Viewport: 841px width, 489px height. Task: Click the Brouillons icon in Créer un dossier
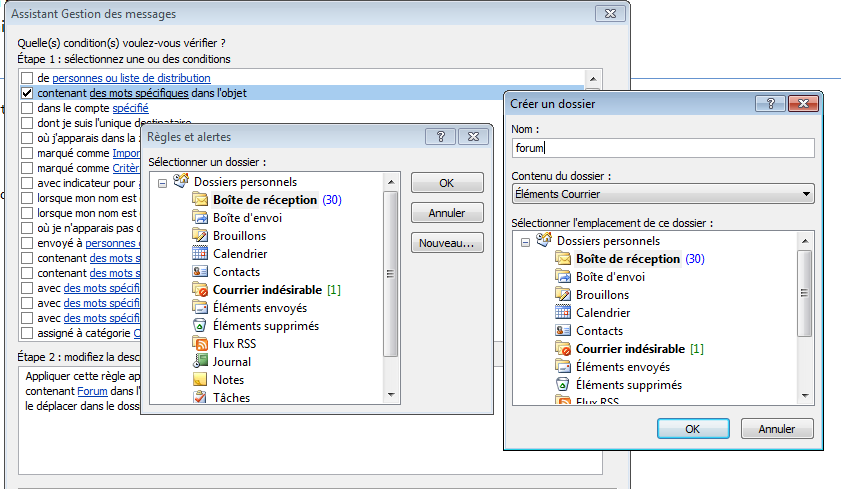click(563, 295)
